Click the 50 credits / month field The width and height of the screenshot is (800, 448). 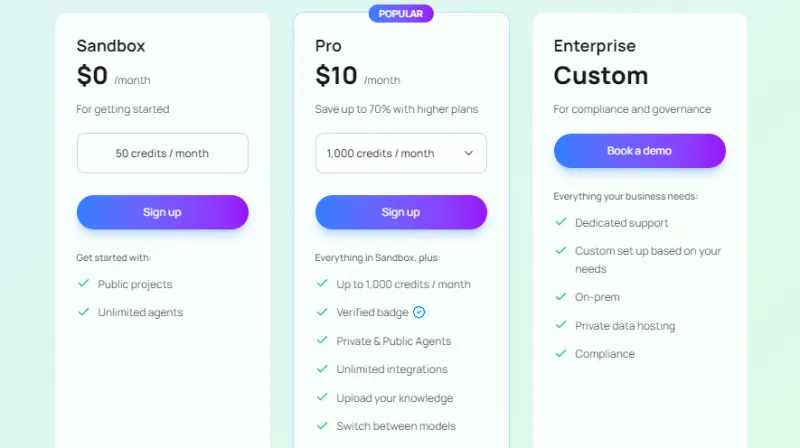click(162, 153)
